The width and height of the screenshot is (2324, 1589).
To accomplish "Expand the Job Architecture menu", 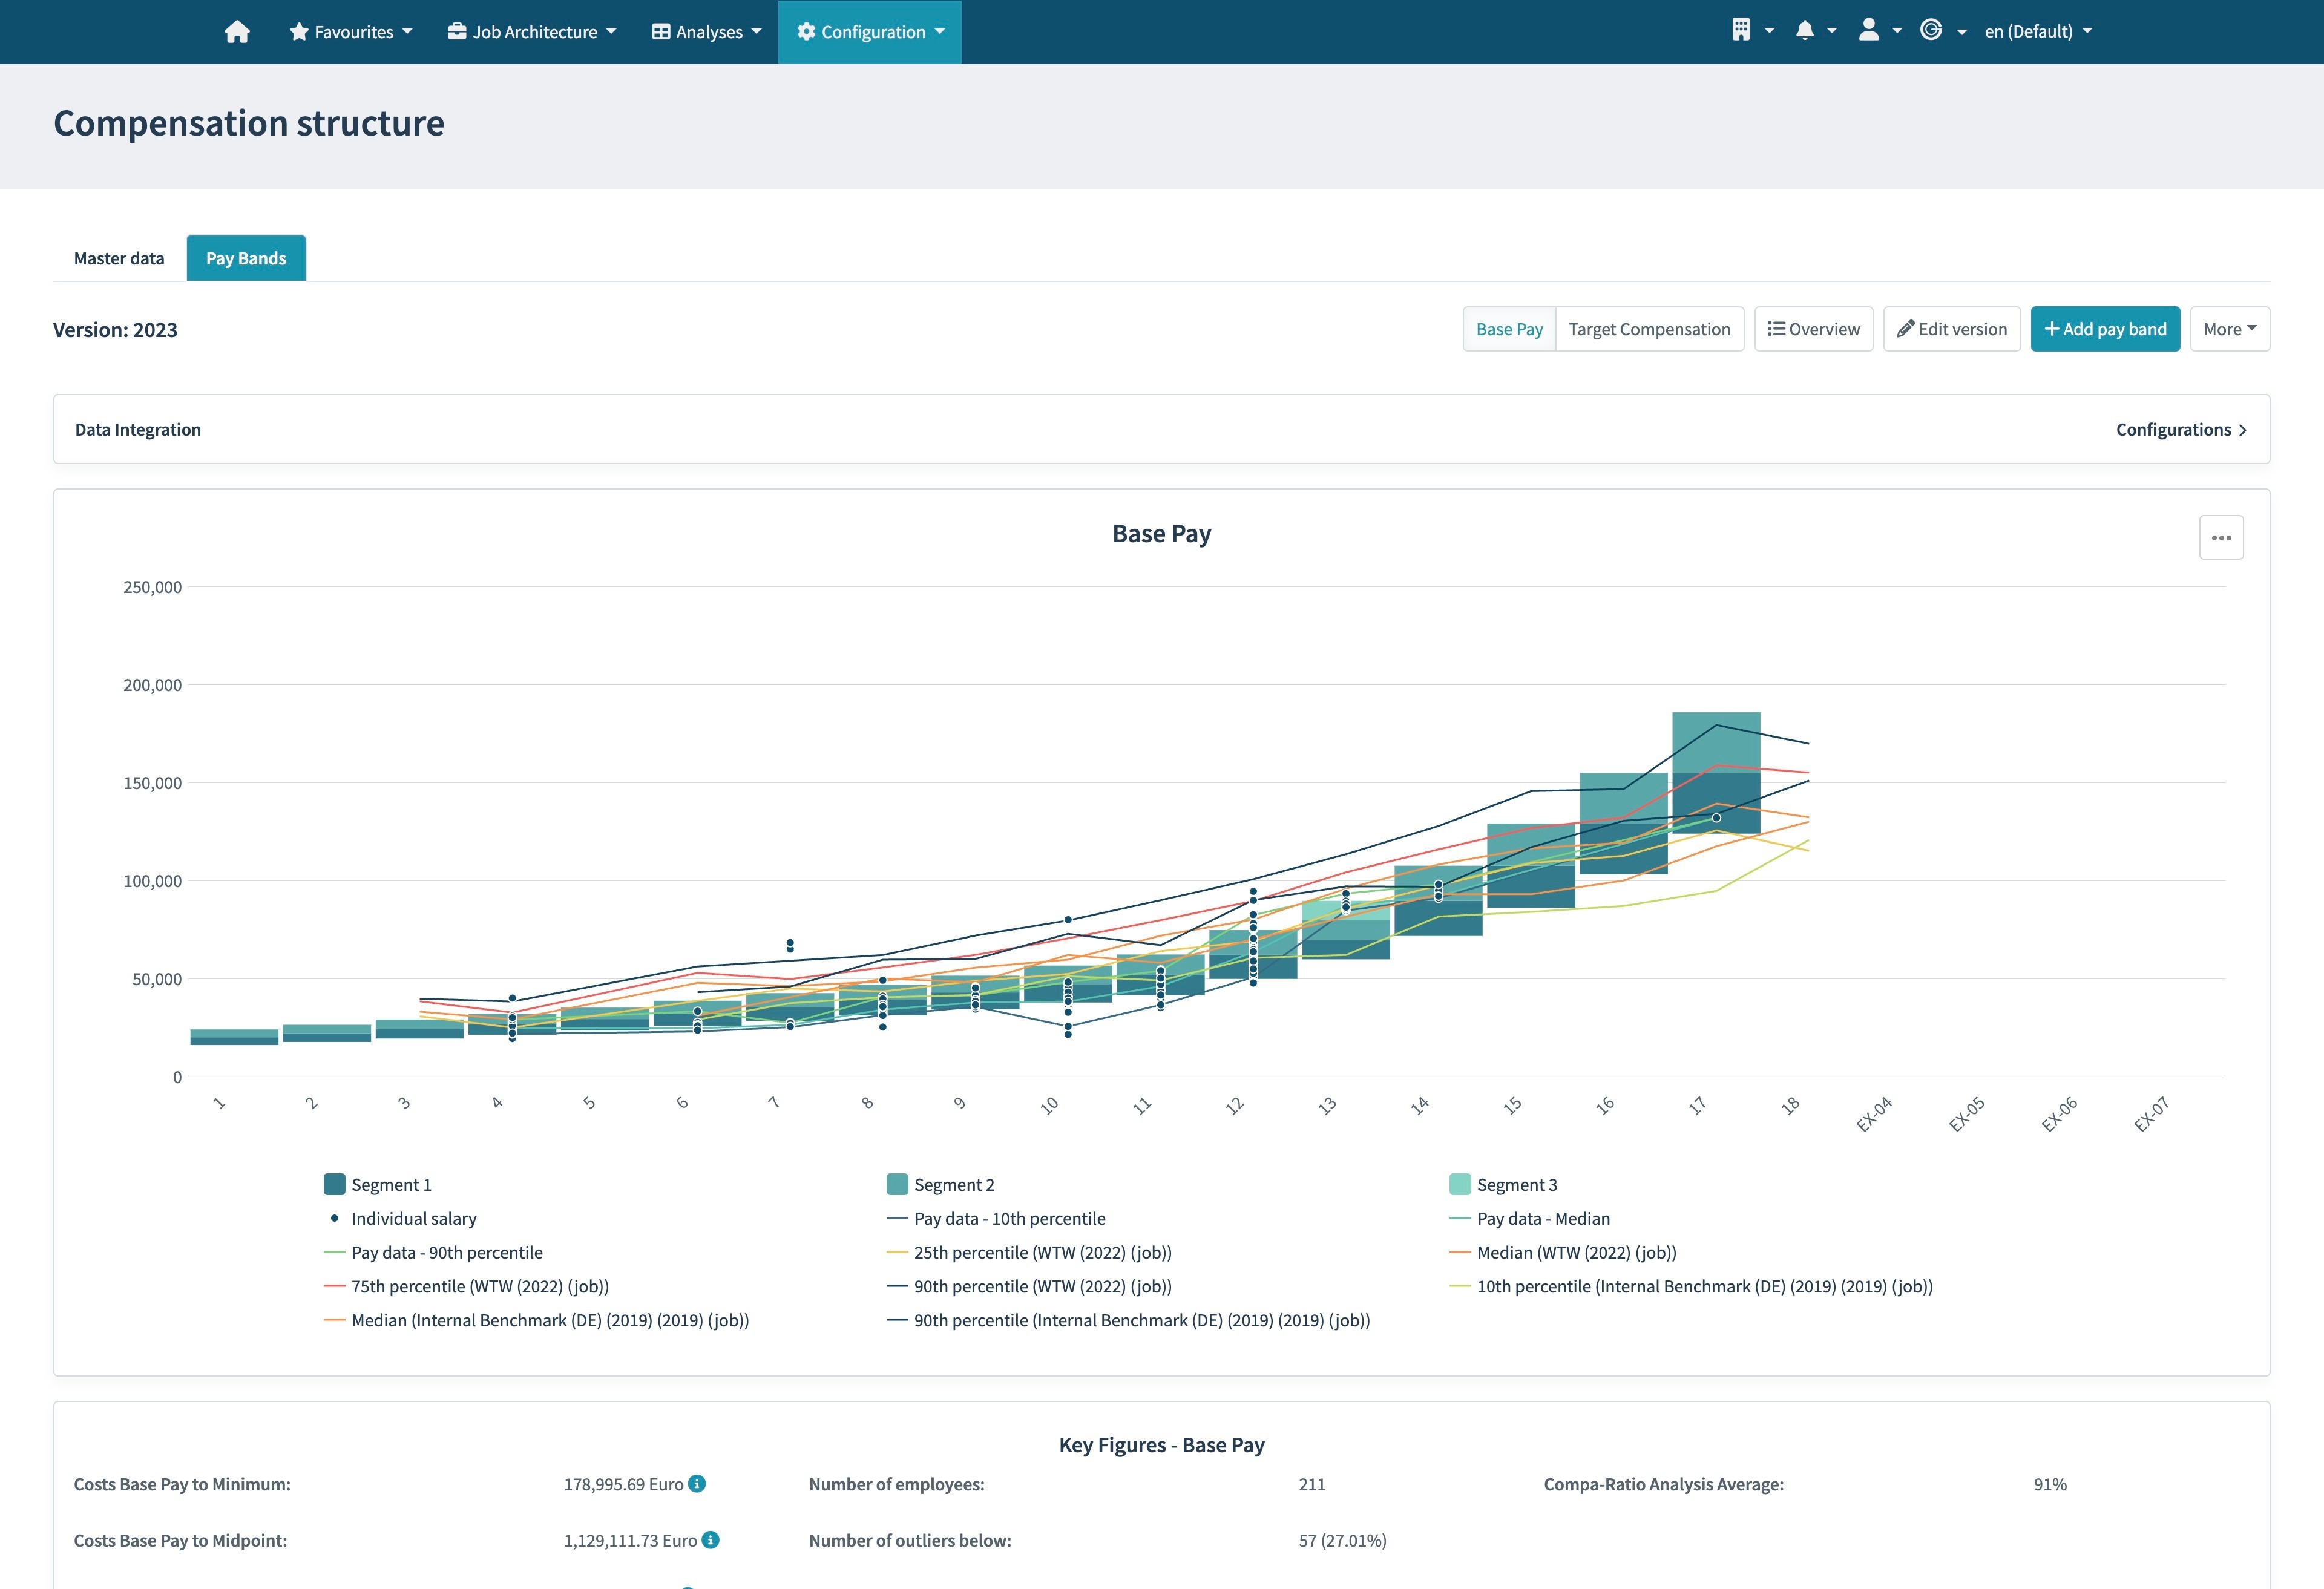I will point(531,31).
